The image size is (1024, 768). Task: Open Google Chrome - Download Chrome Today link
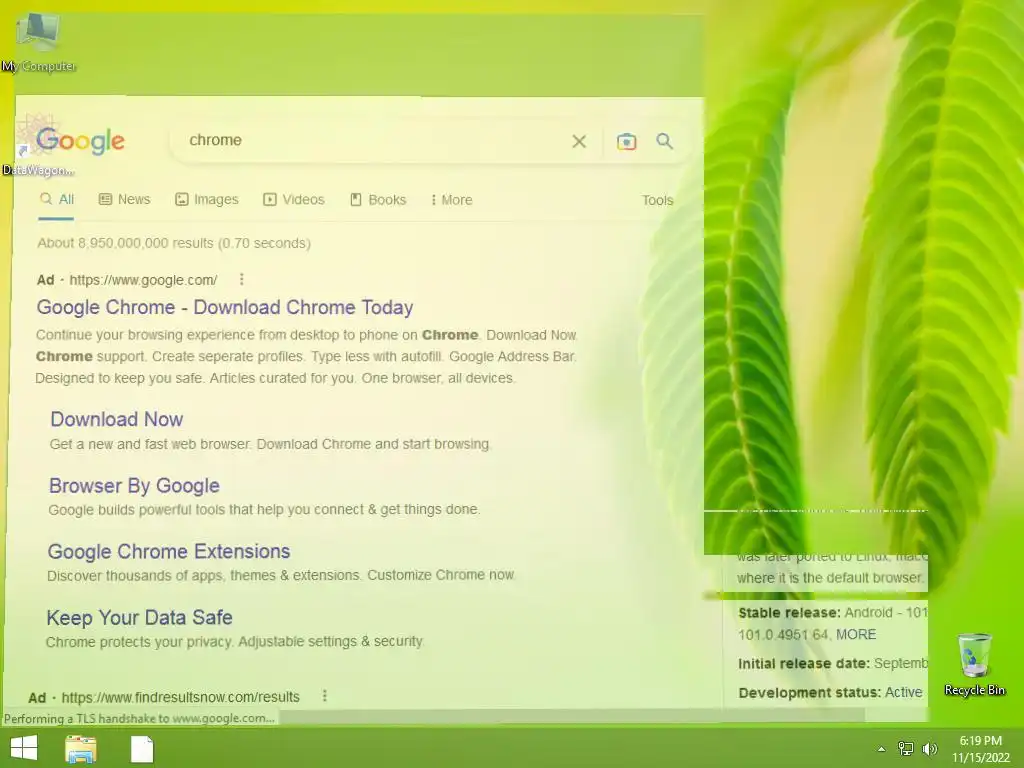[225, 307]
